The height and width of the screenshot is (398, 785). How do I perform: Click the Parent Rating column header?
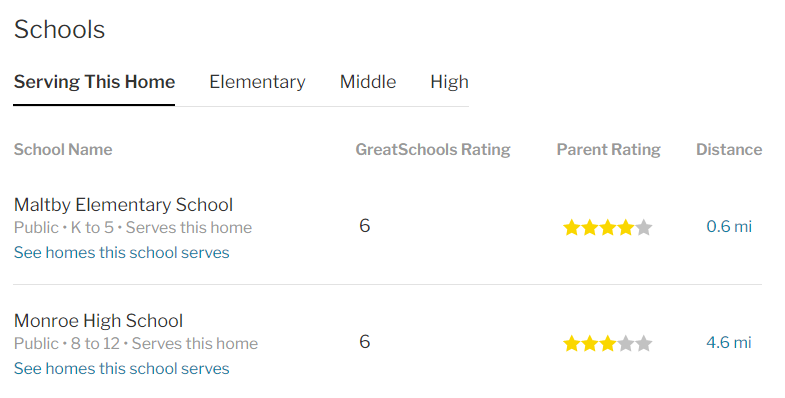608,149
